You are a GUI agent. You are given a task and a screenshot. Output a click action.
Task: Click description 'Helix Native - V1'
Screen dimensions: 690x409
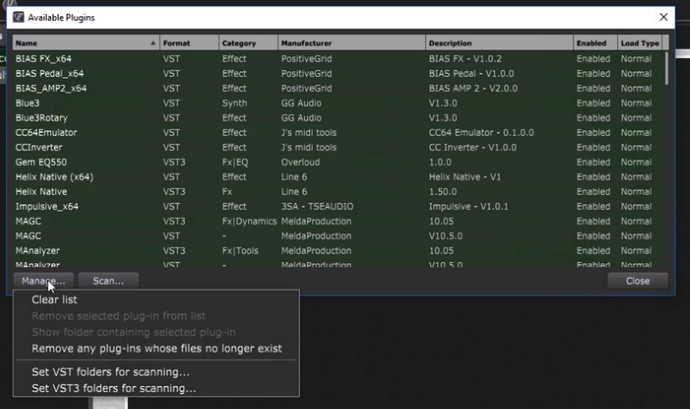point(465,177)
